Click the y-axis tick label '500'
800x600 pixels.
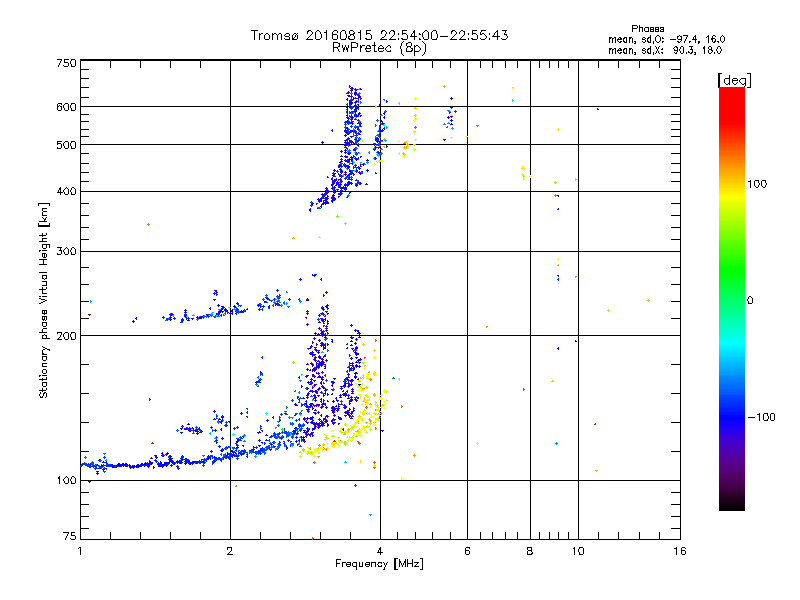coord(66,145)
